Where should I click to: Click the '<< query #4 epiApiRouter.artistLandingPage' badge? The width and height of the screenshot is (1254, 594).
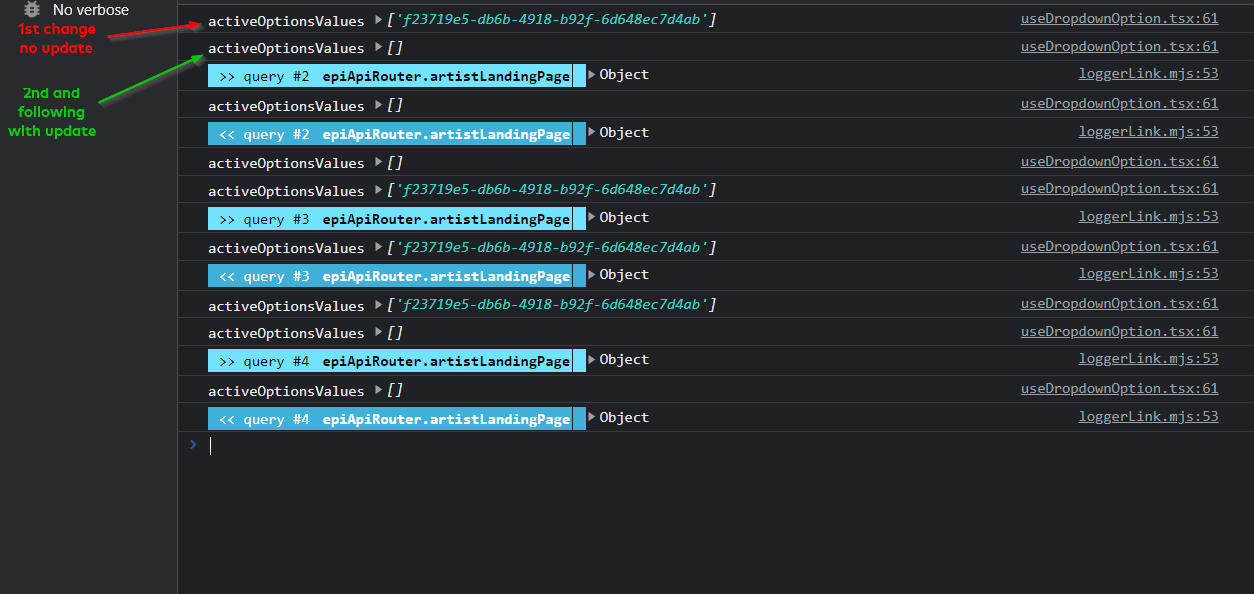pyautogui.click(x=396, y=419)
